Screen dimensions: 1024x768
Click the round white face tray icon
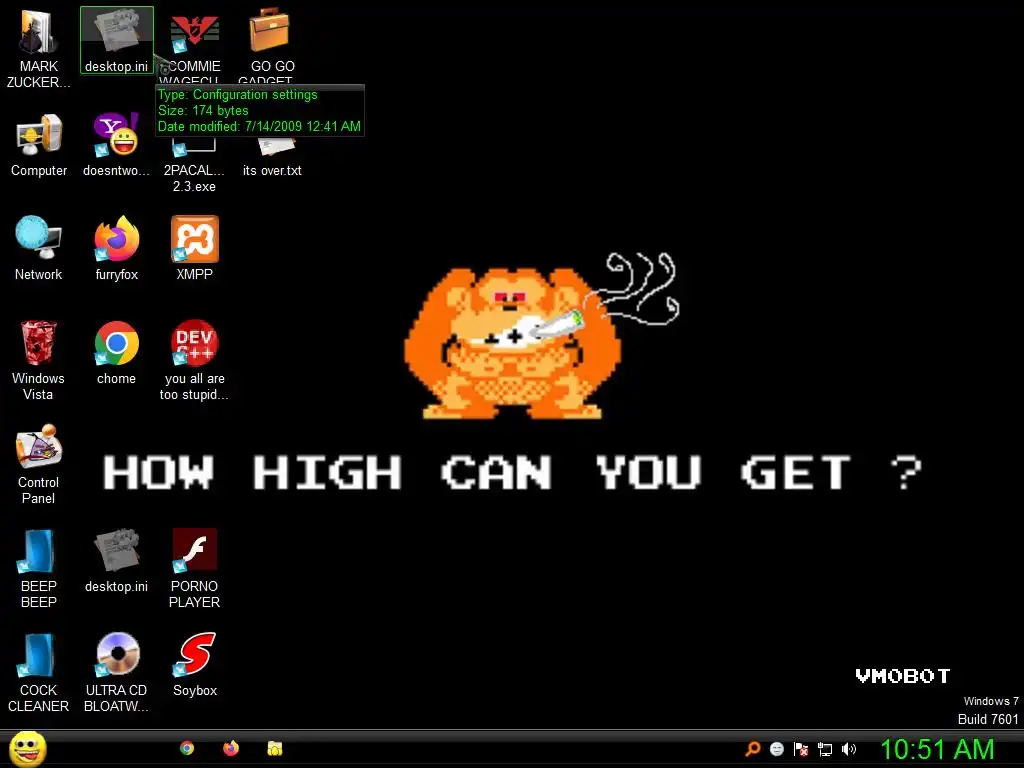coord(776,749)
